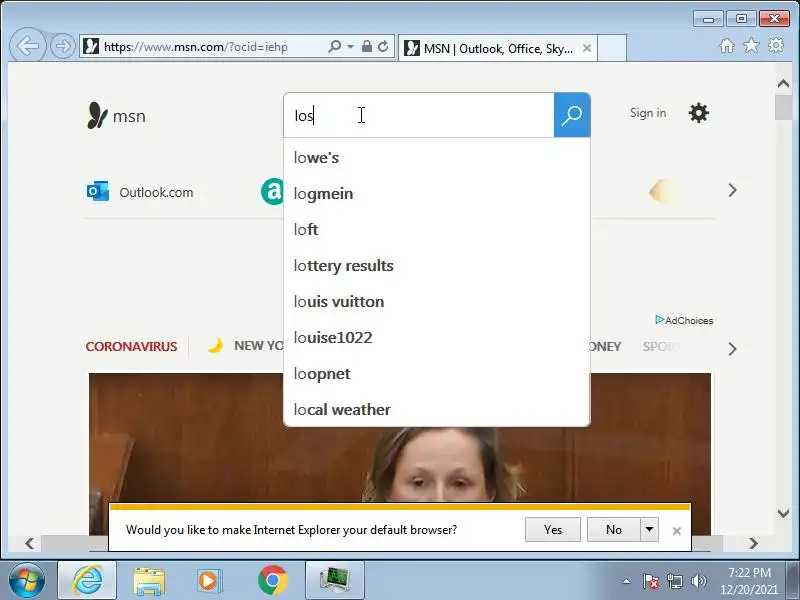Select the logmein suggestion
This screenshot has height=600, width=800.
437,194
